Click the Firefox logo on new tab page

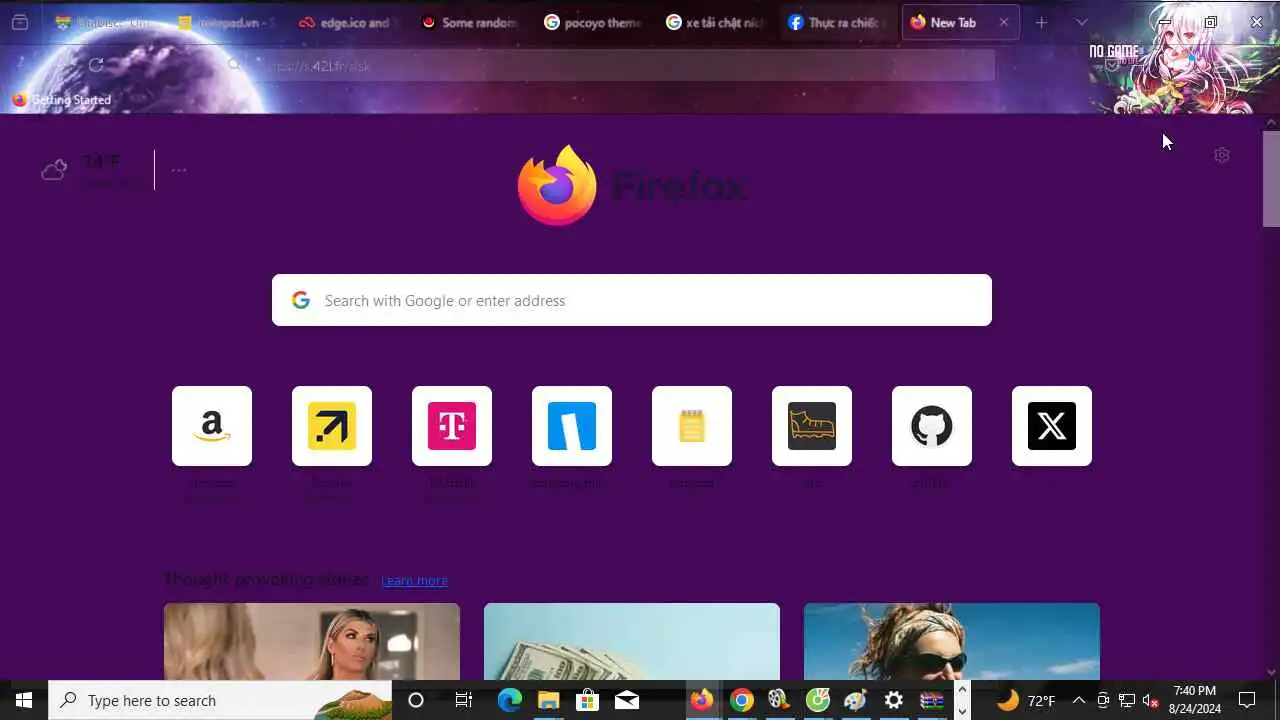[x=557, y=186]
